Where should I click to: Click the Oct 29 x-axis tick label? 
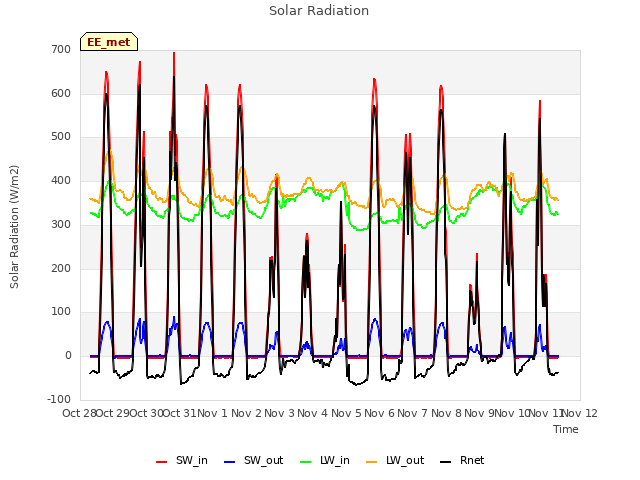[113, 413]
